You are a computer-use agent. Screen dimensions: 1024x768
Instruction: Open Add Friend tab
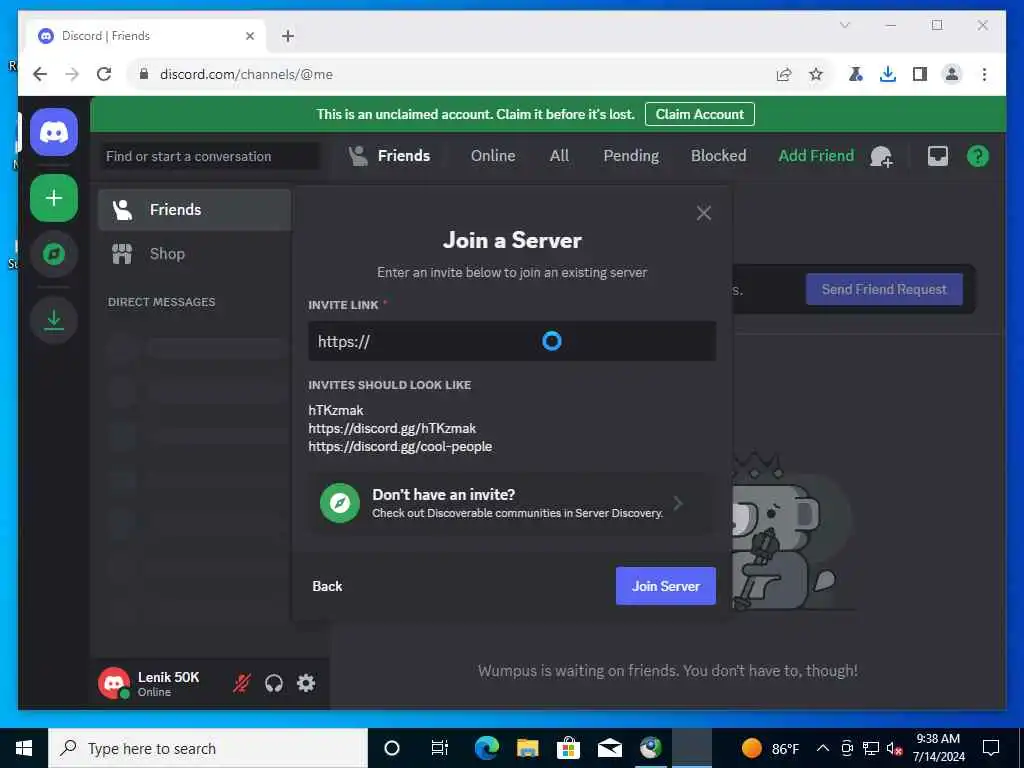tap(816, 156)
